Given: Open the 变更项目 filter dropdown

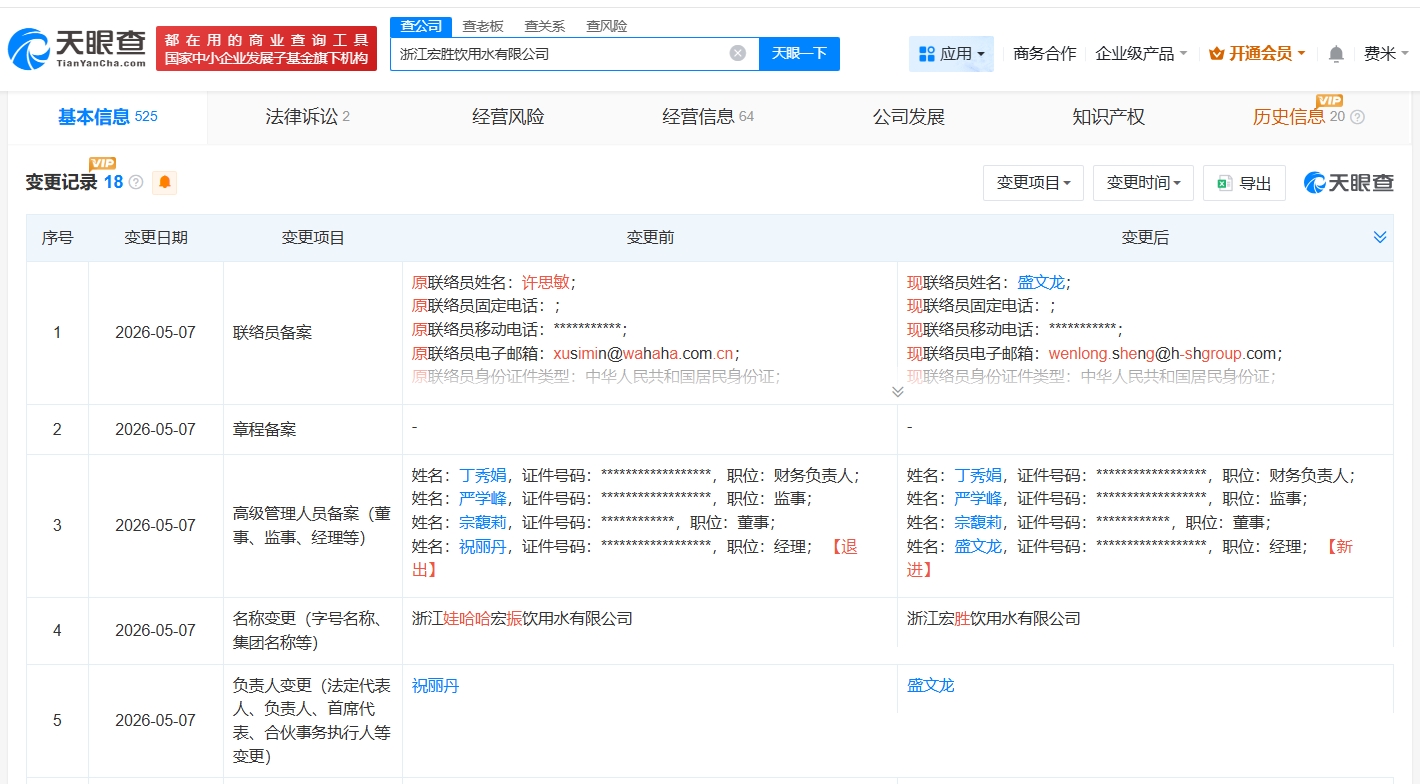Looking at the screenshot, I should pos(1033,183).
